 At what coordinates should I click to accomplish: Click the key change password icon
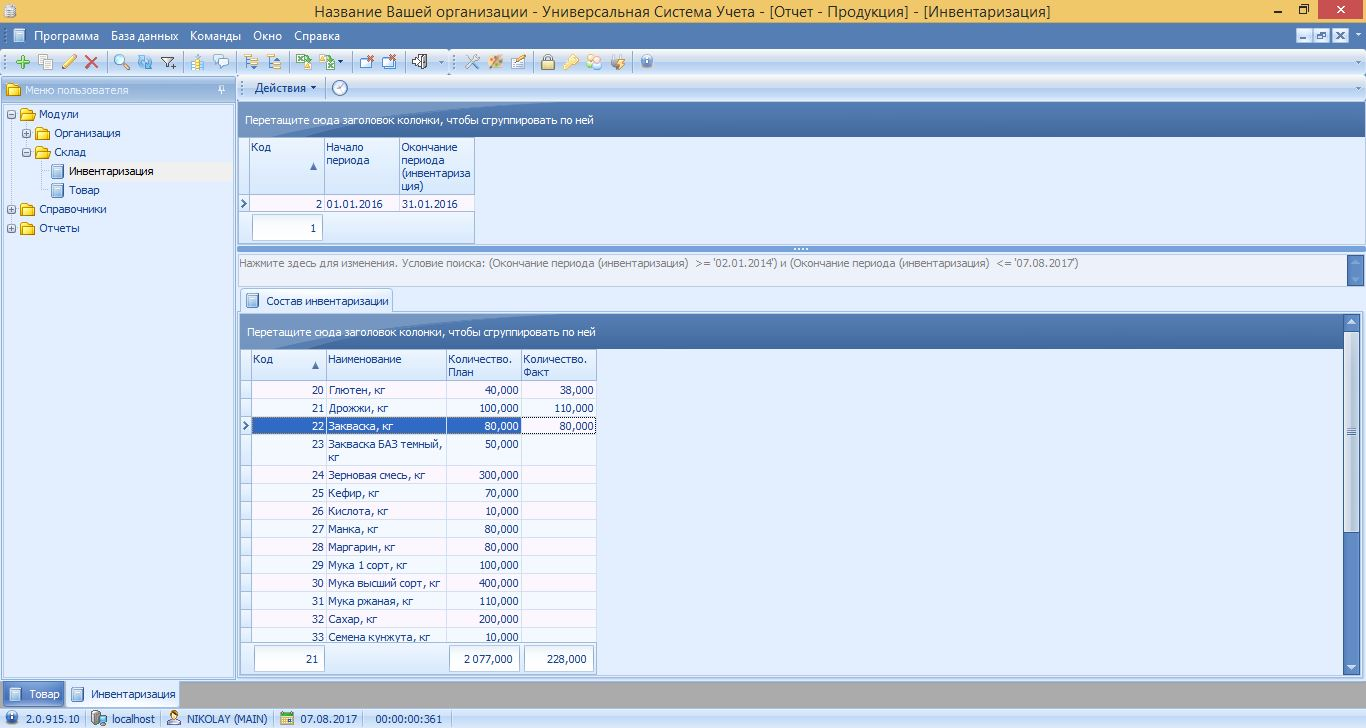click(571, 62)
